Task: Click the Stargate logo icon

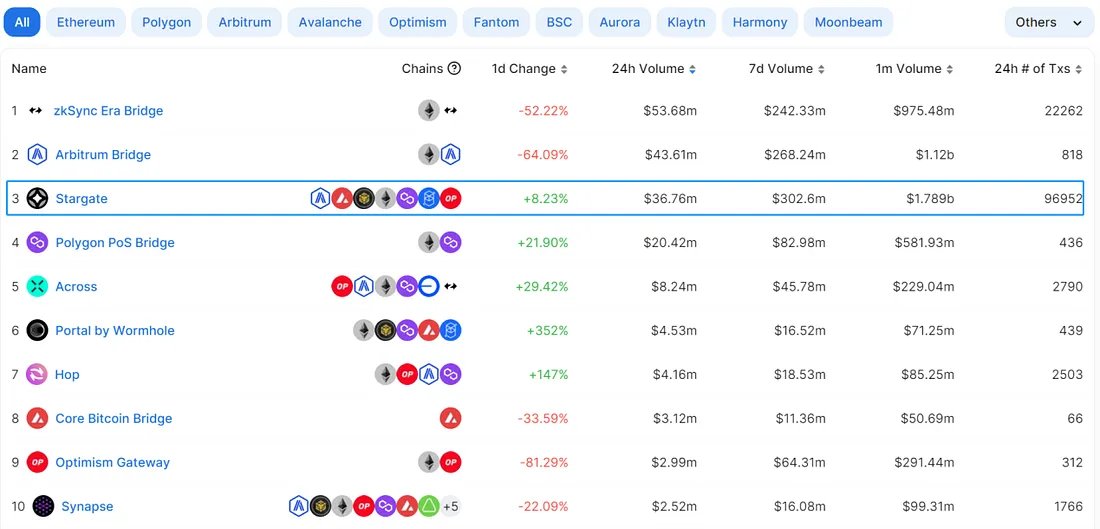Action: pos(37,198)
